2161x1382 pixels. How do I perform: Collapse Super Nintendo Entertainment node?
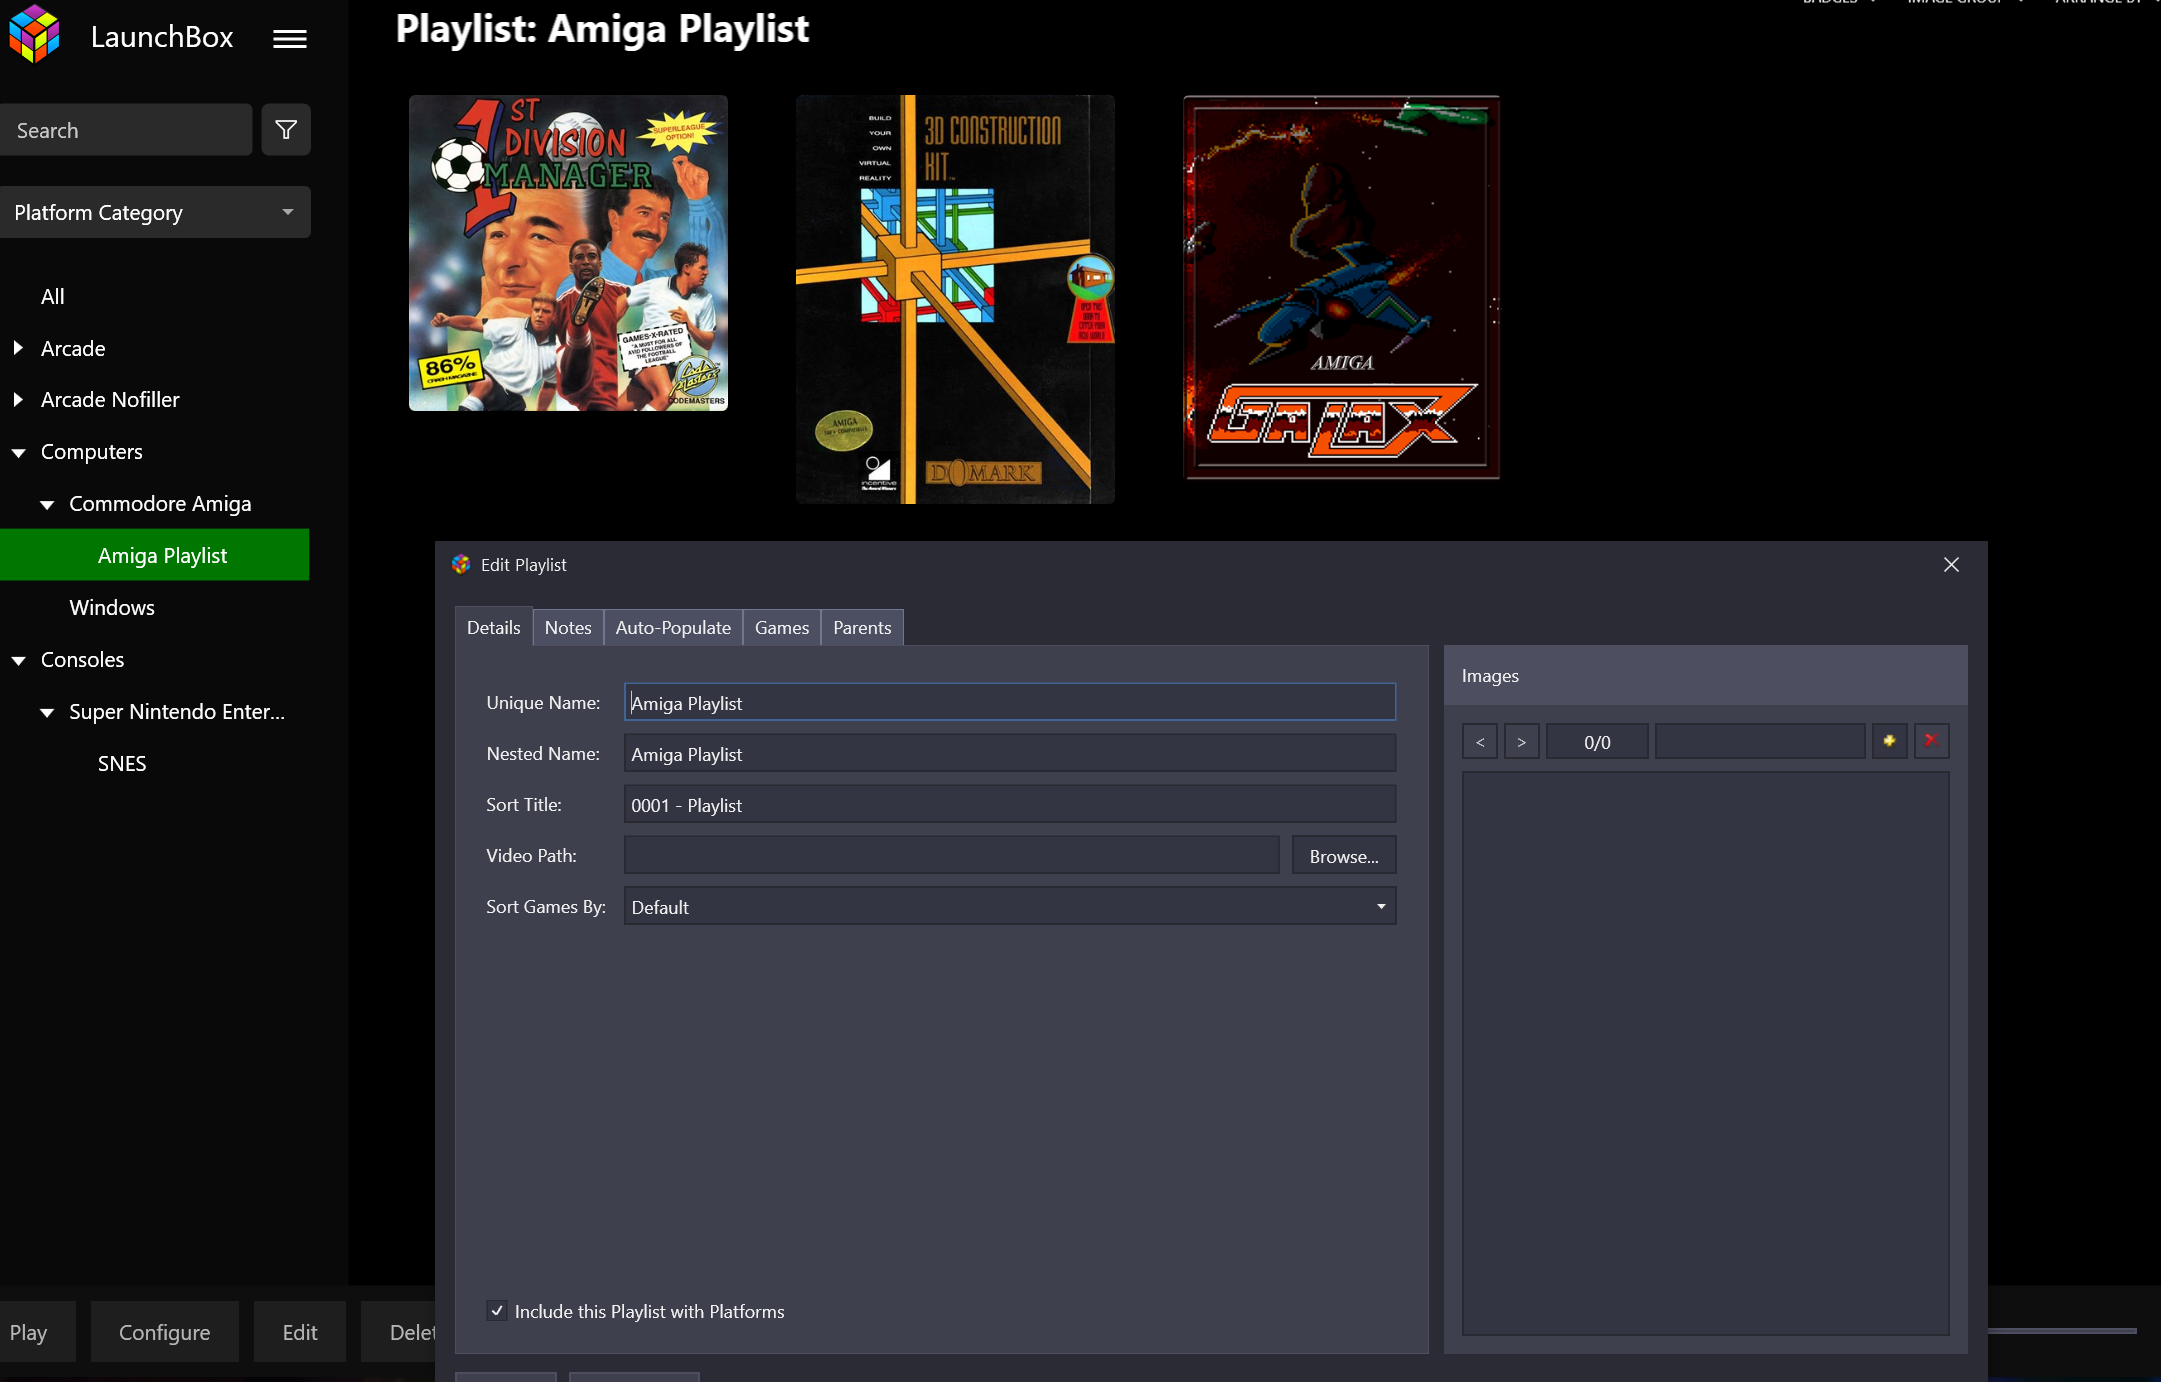point(47,713)
